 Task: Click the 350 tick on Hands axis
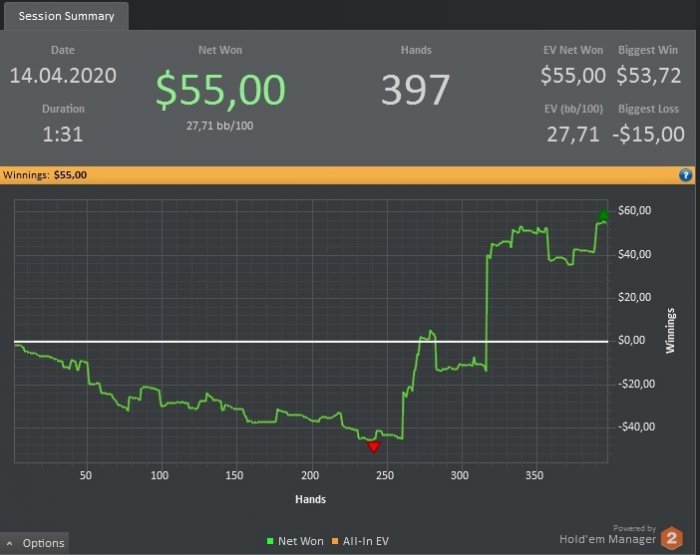pyautogui.click(x=534, y=476)
